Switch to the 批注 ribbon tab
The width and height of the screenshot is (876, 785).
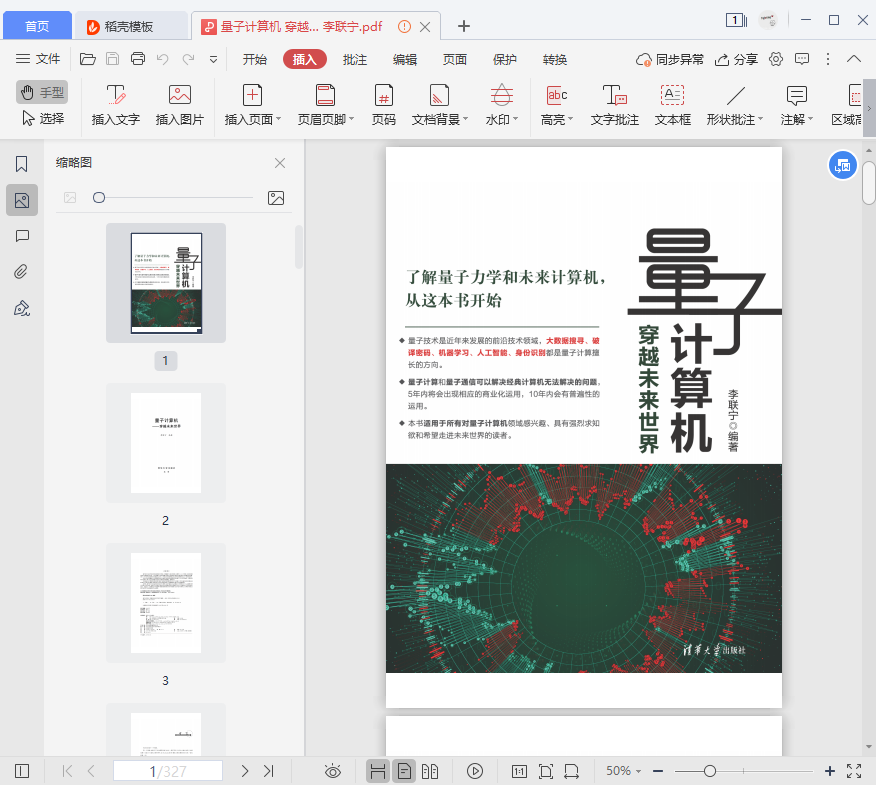(x=355, y=59)
